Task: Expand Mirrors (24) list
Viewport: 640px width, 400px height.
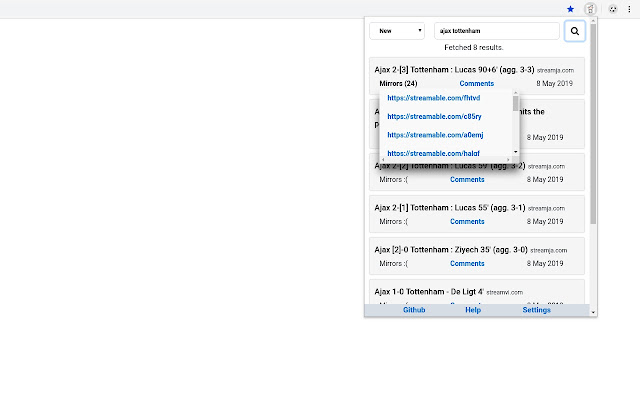Action: click(398, 83)
